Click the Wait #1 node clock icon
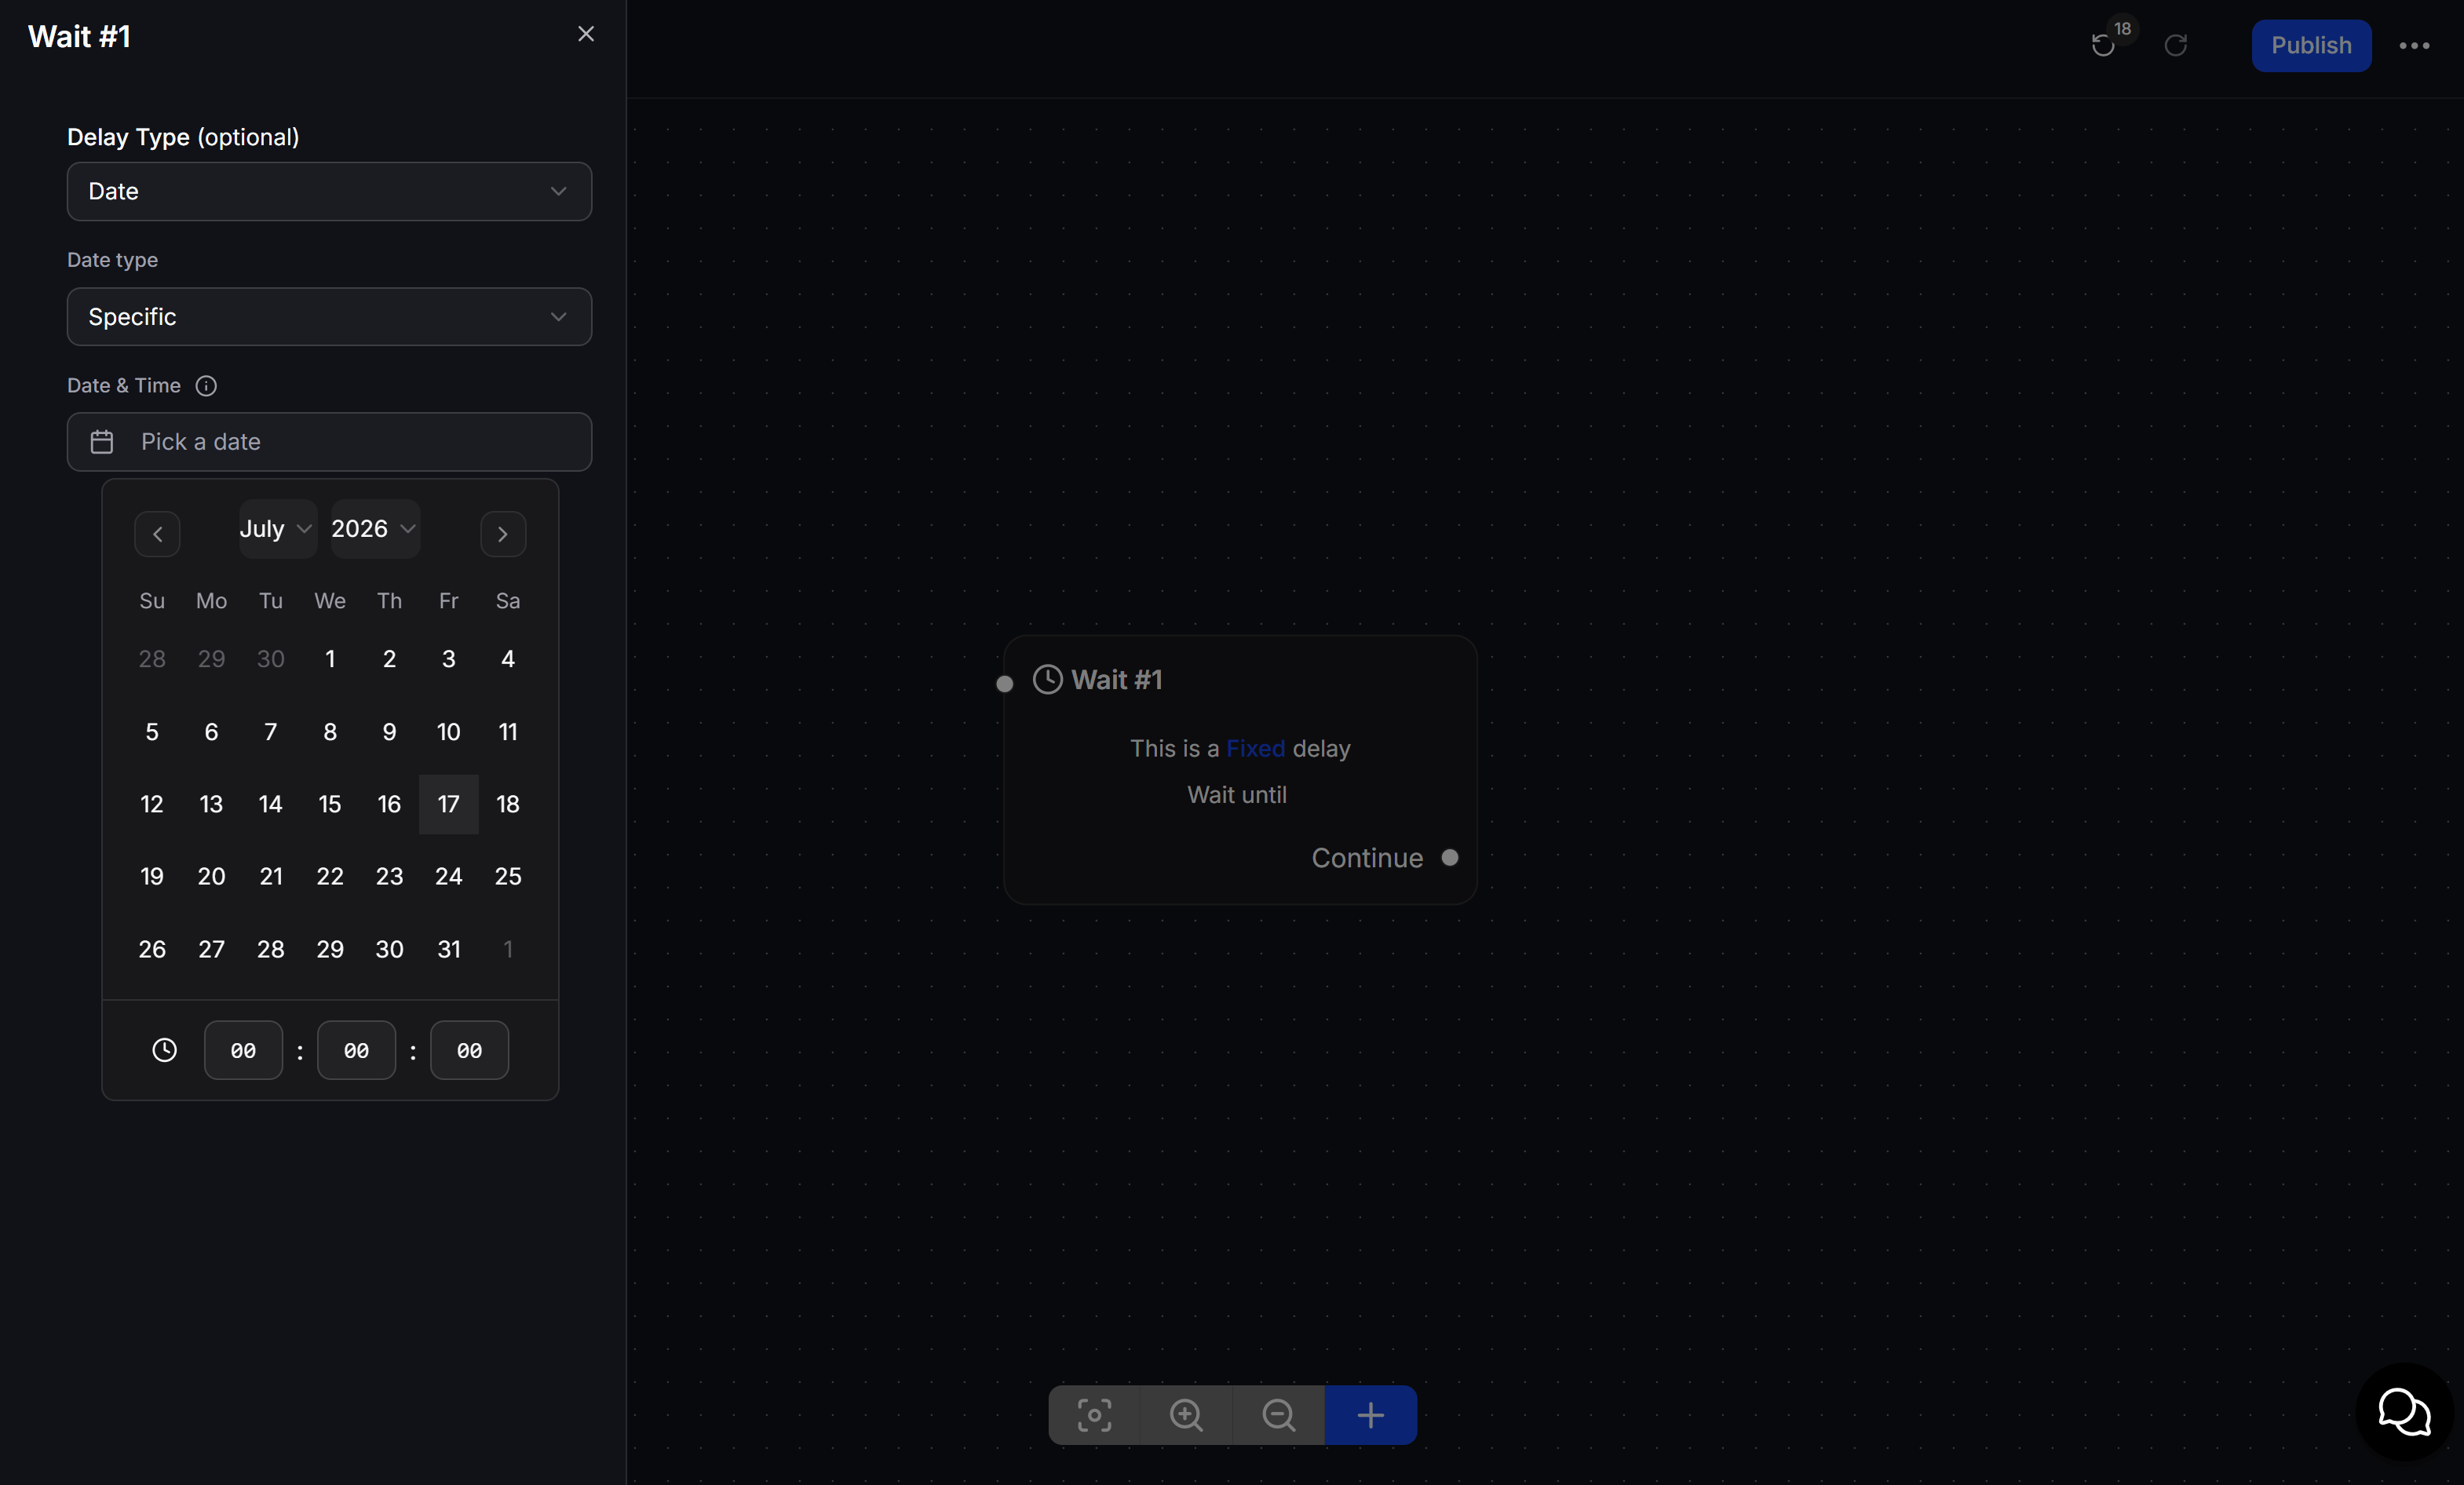The image size is (2464, 1485). [x=1047, y=680]
